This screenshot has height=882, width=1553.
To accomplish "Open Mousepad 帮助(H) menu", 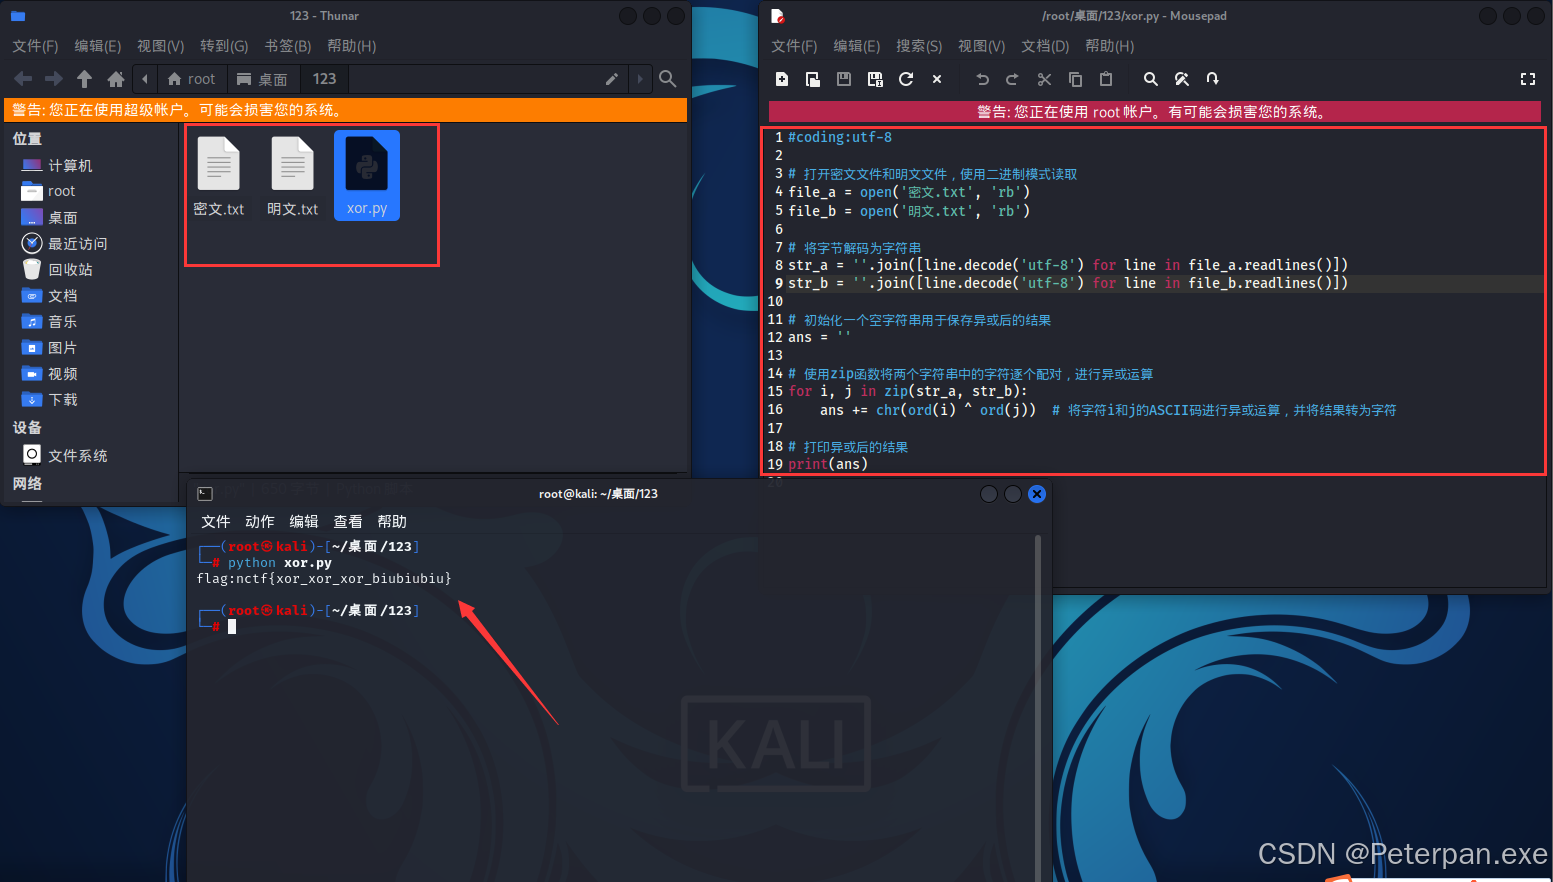I will pyautogui.click(x=1110, y=46).
